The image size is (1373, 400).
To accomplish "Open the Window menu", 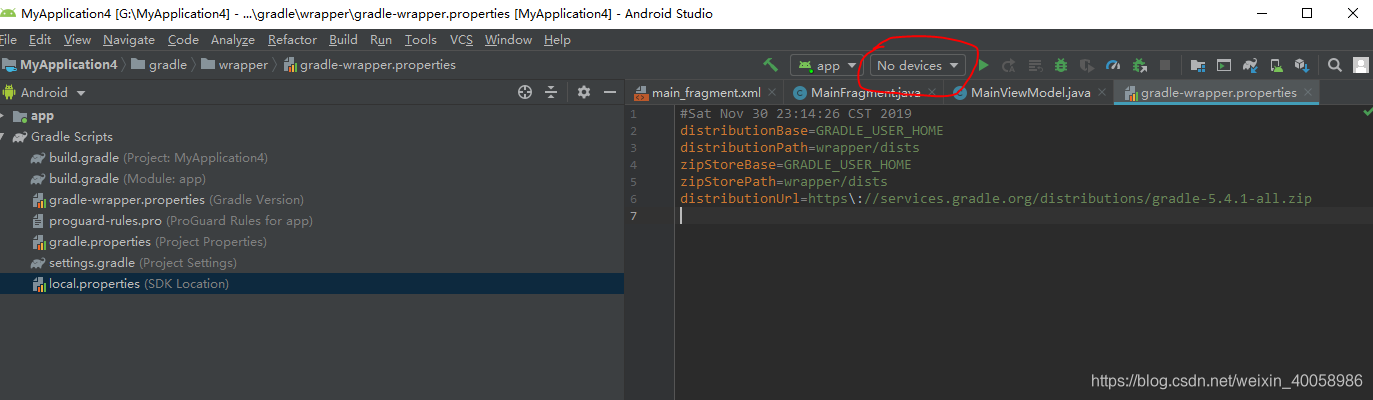I will tap(508, 40).
